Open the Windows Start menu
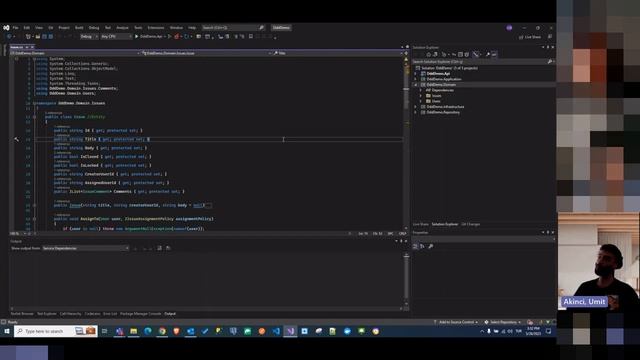Screen dimensions: 640x360 pyautogui.click(x=7, y=331)
